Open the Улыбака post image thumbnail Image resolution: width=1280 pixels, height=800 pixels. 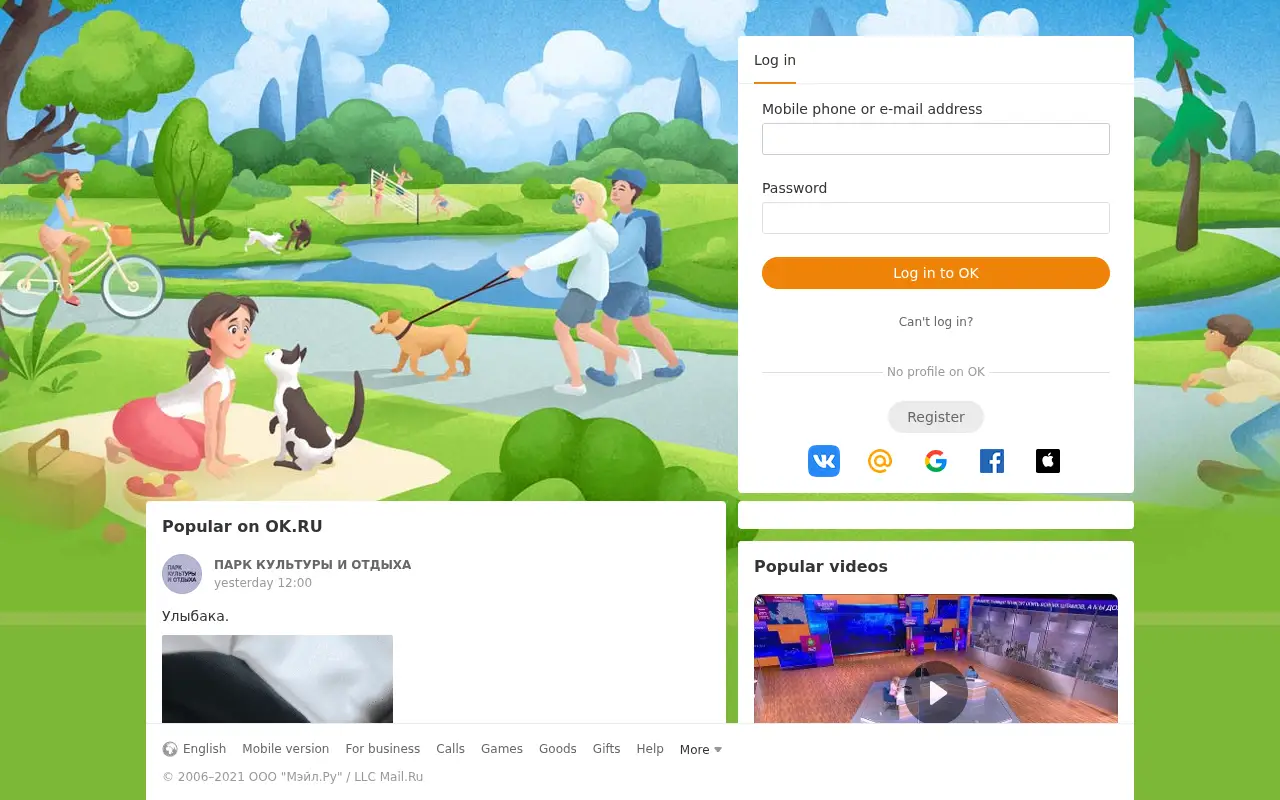[x=277, y=679]
